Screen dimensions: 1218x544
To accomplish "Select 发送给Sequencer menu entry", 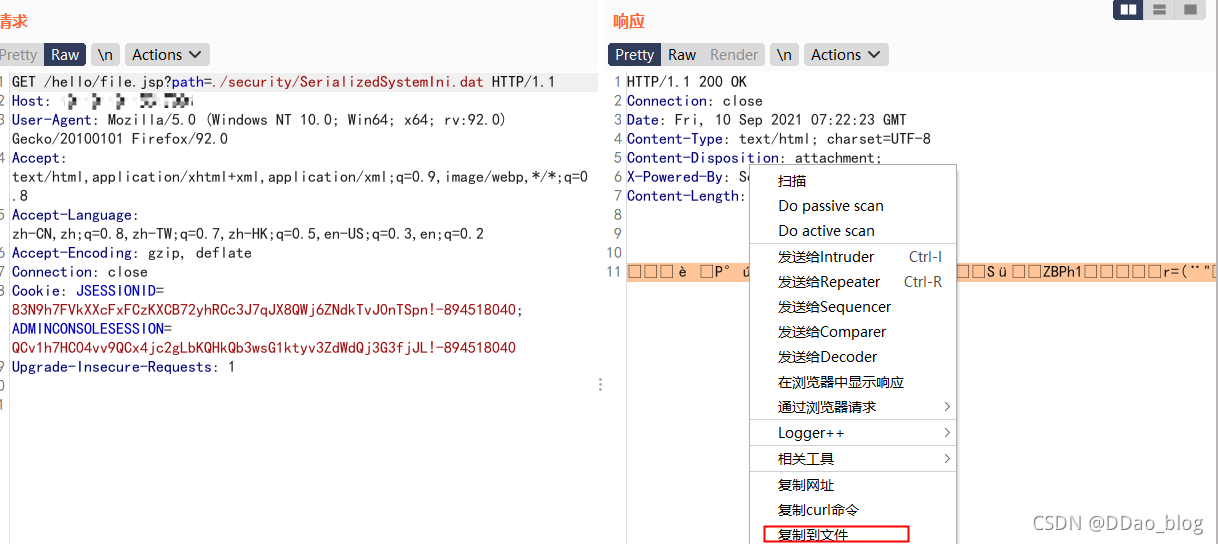I will point(853,307).
